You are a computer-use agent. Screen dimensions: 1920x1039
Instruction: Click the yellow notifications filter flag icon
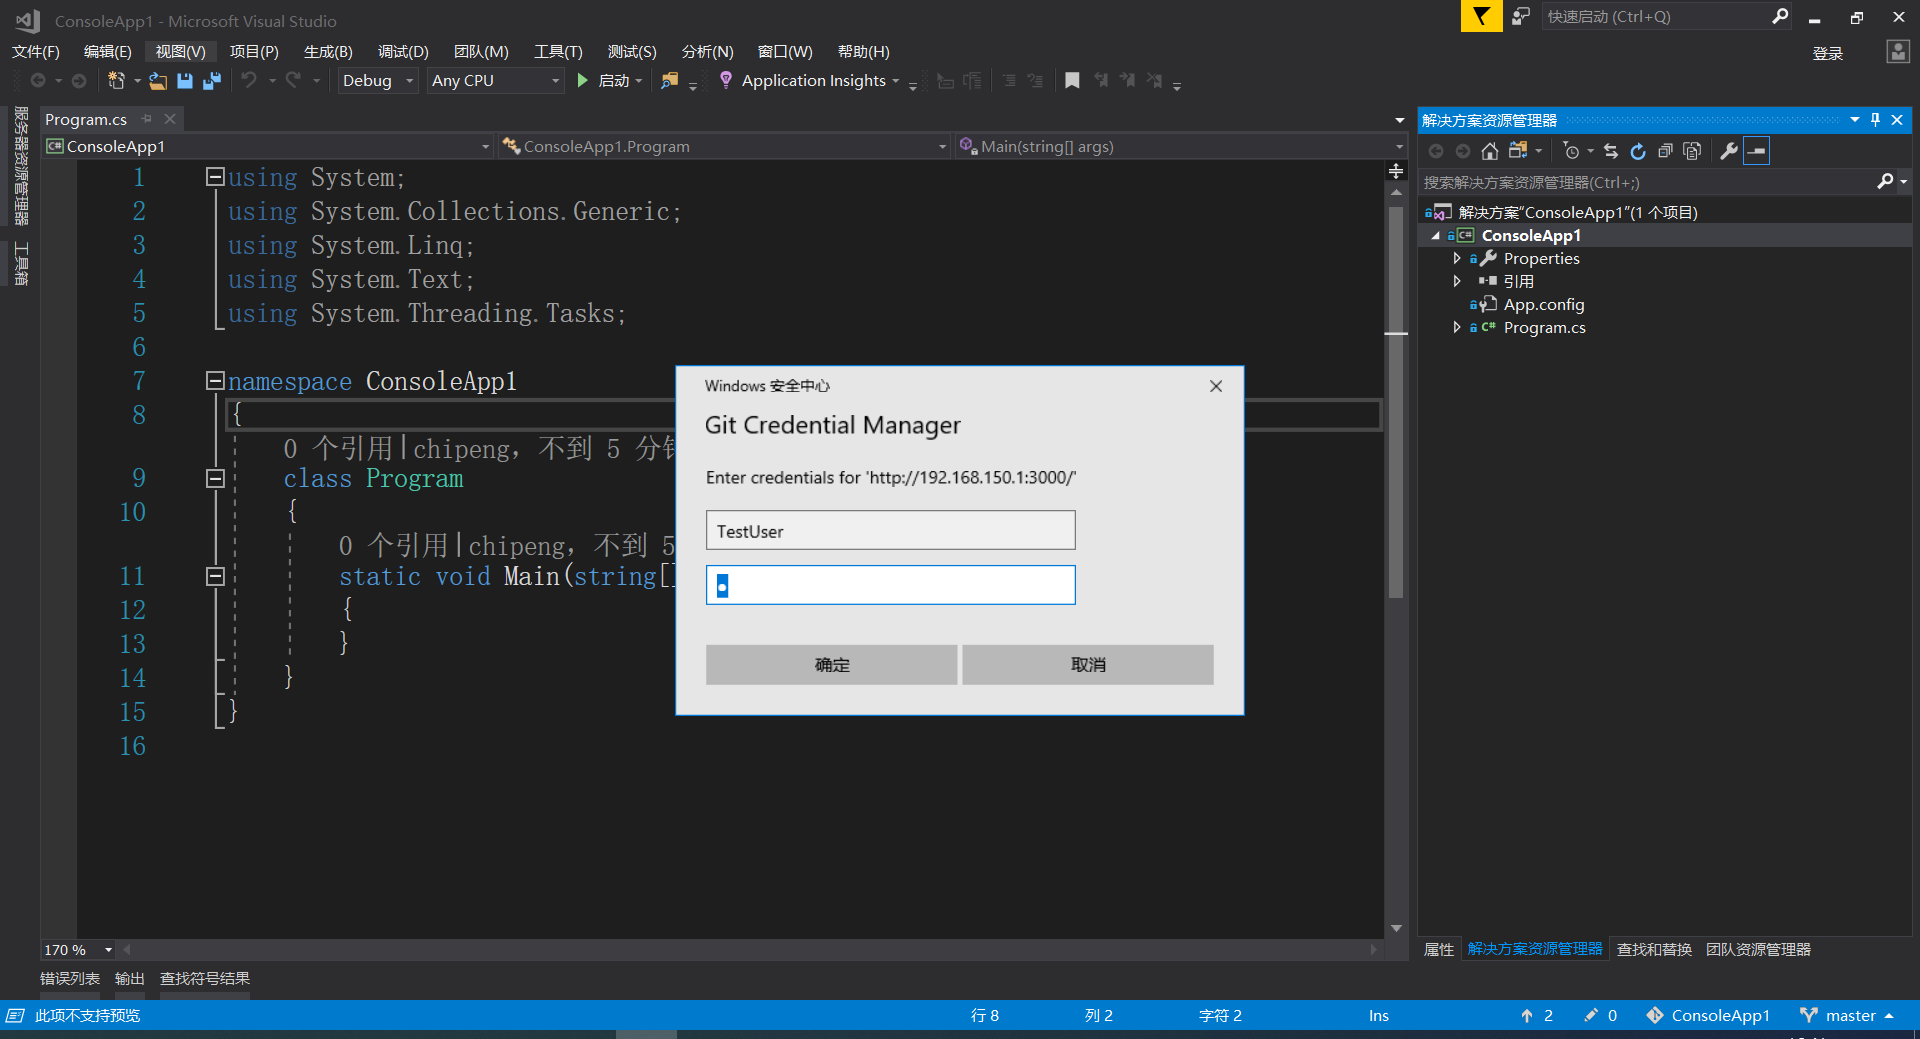(1481, 16)
